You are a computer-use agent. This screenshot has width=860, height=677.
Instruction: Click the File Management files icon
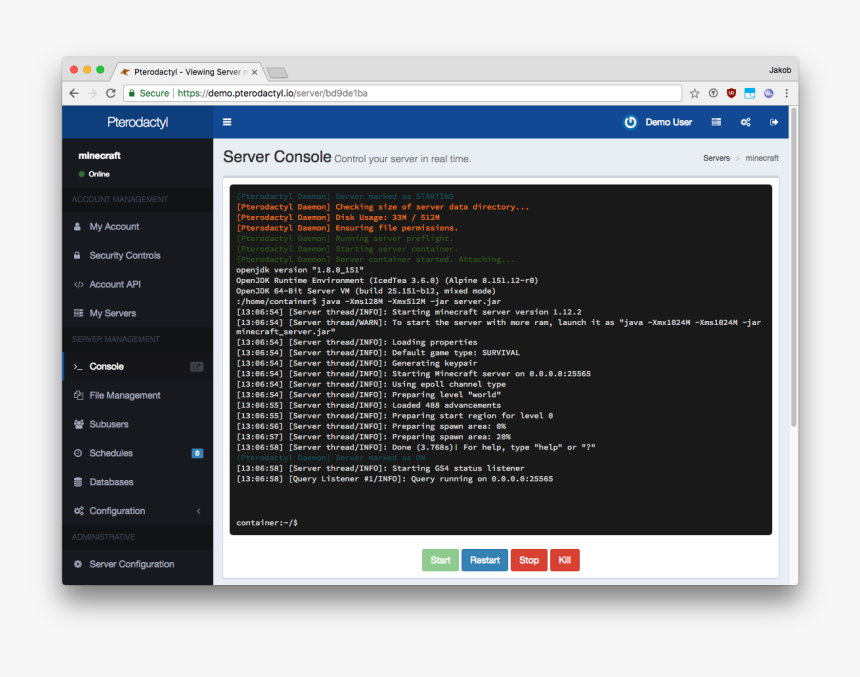point(78,395)
